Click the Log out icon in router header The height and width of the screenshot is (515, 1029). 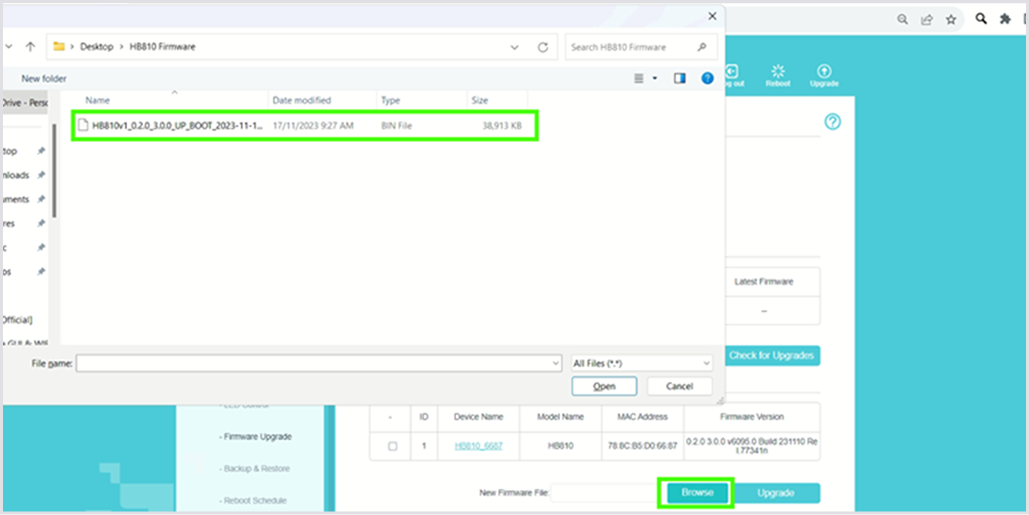click(732, 72)
